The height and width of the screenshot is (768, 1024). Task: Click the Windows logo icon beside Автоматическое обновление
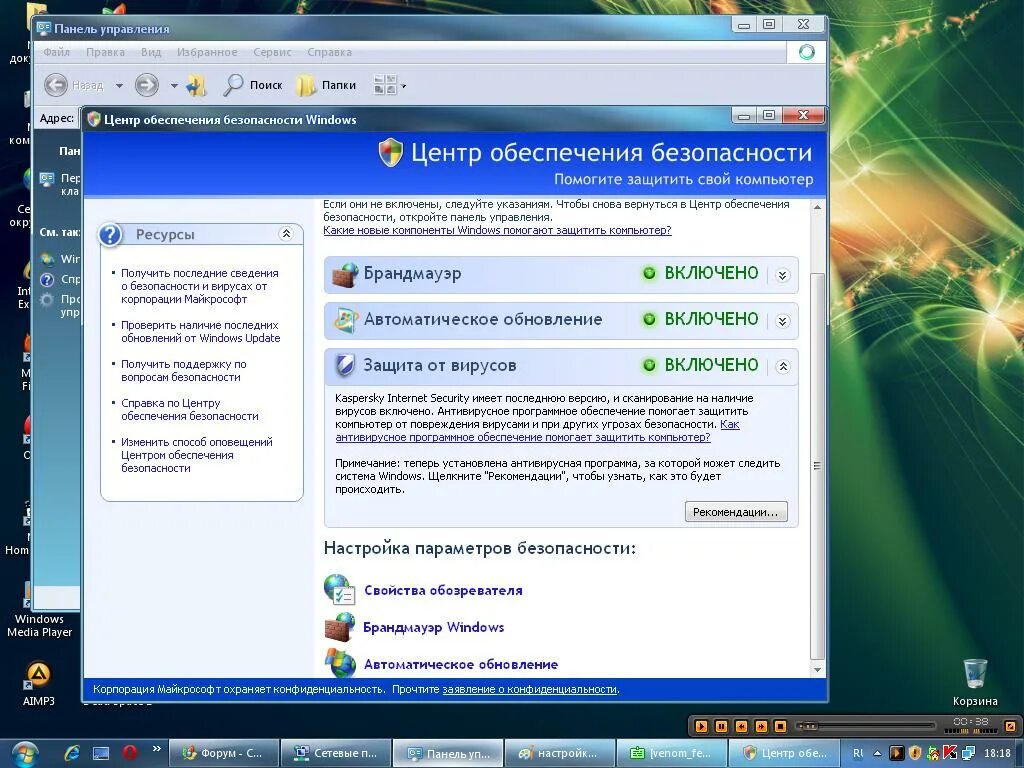click(x=340, y=663)
